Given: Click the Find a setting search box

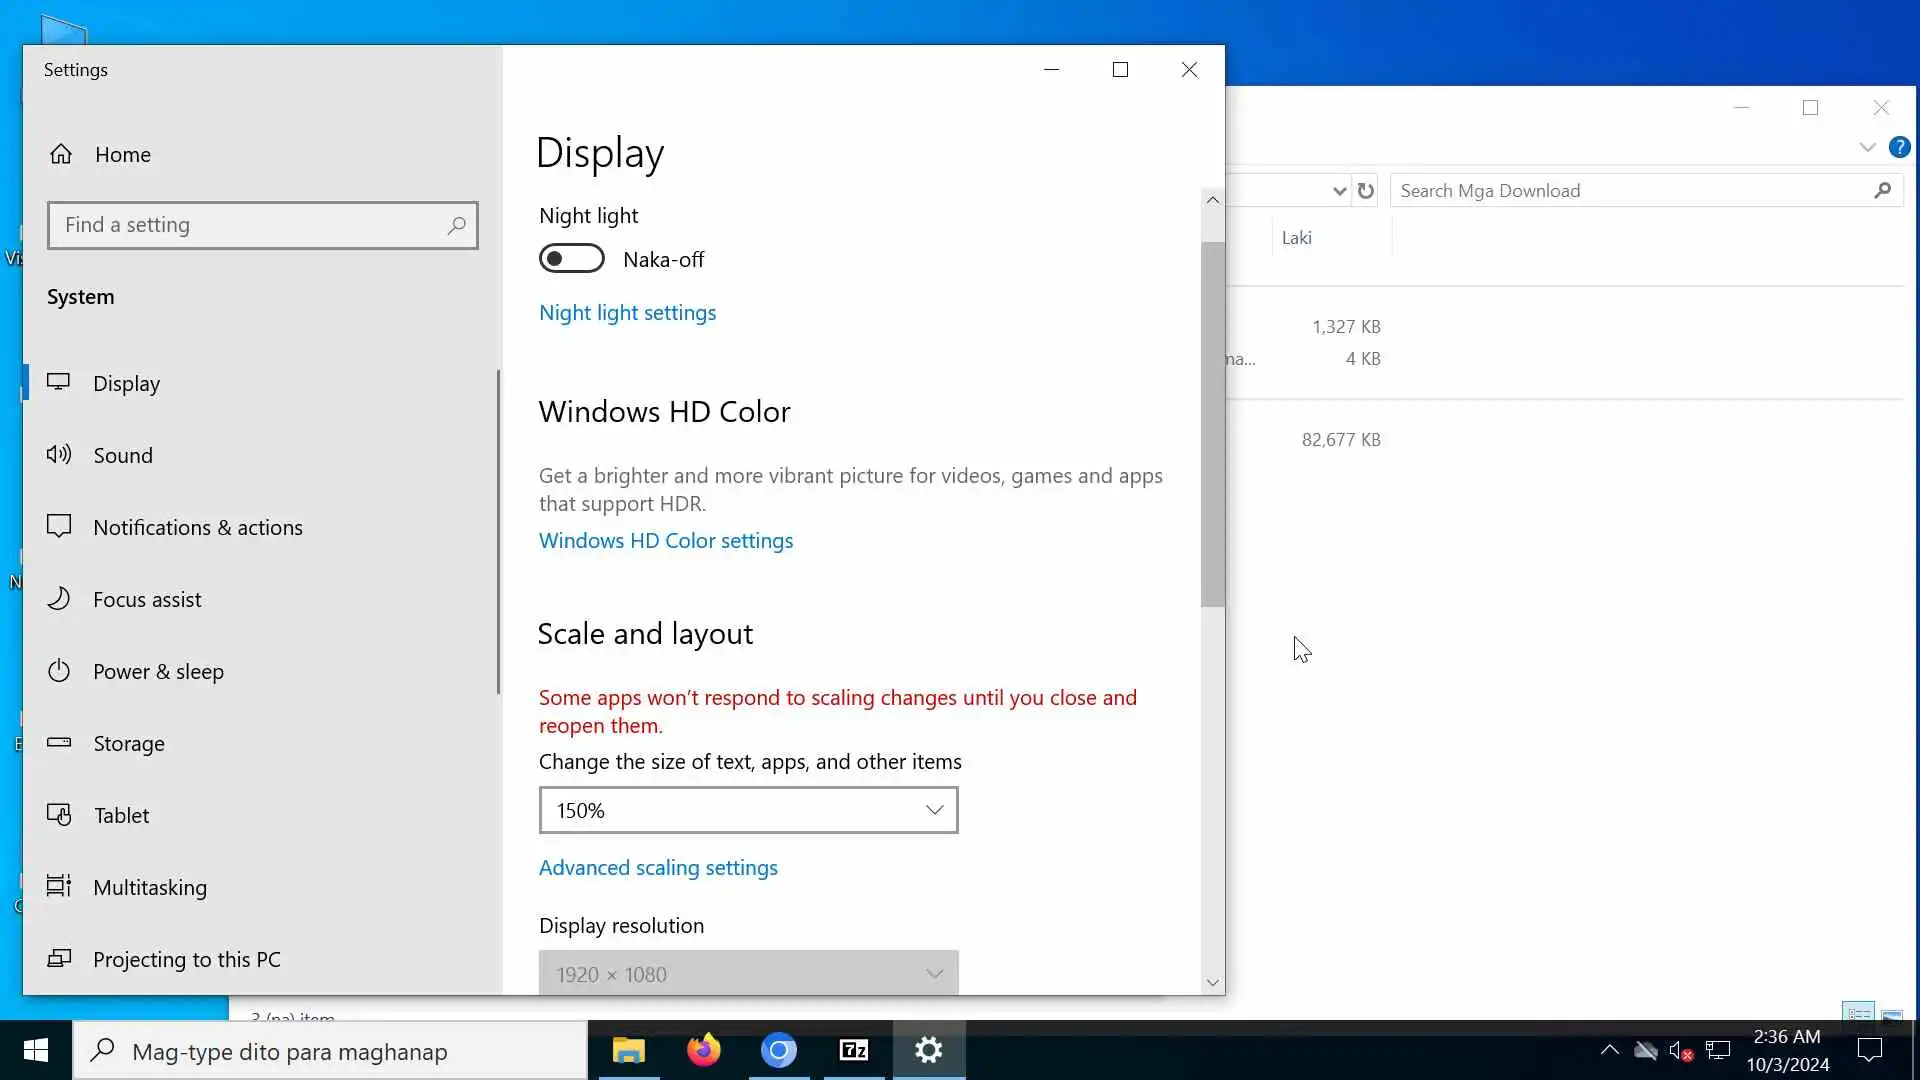Looking at the screenshot, I should (x=250, y=225).
